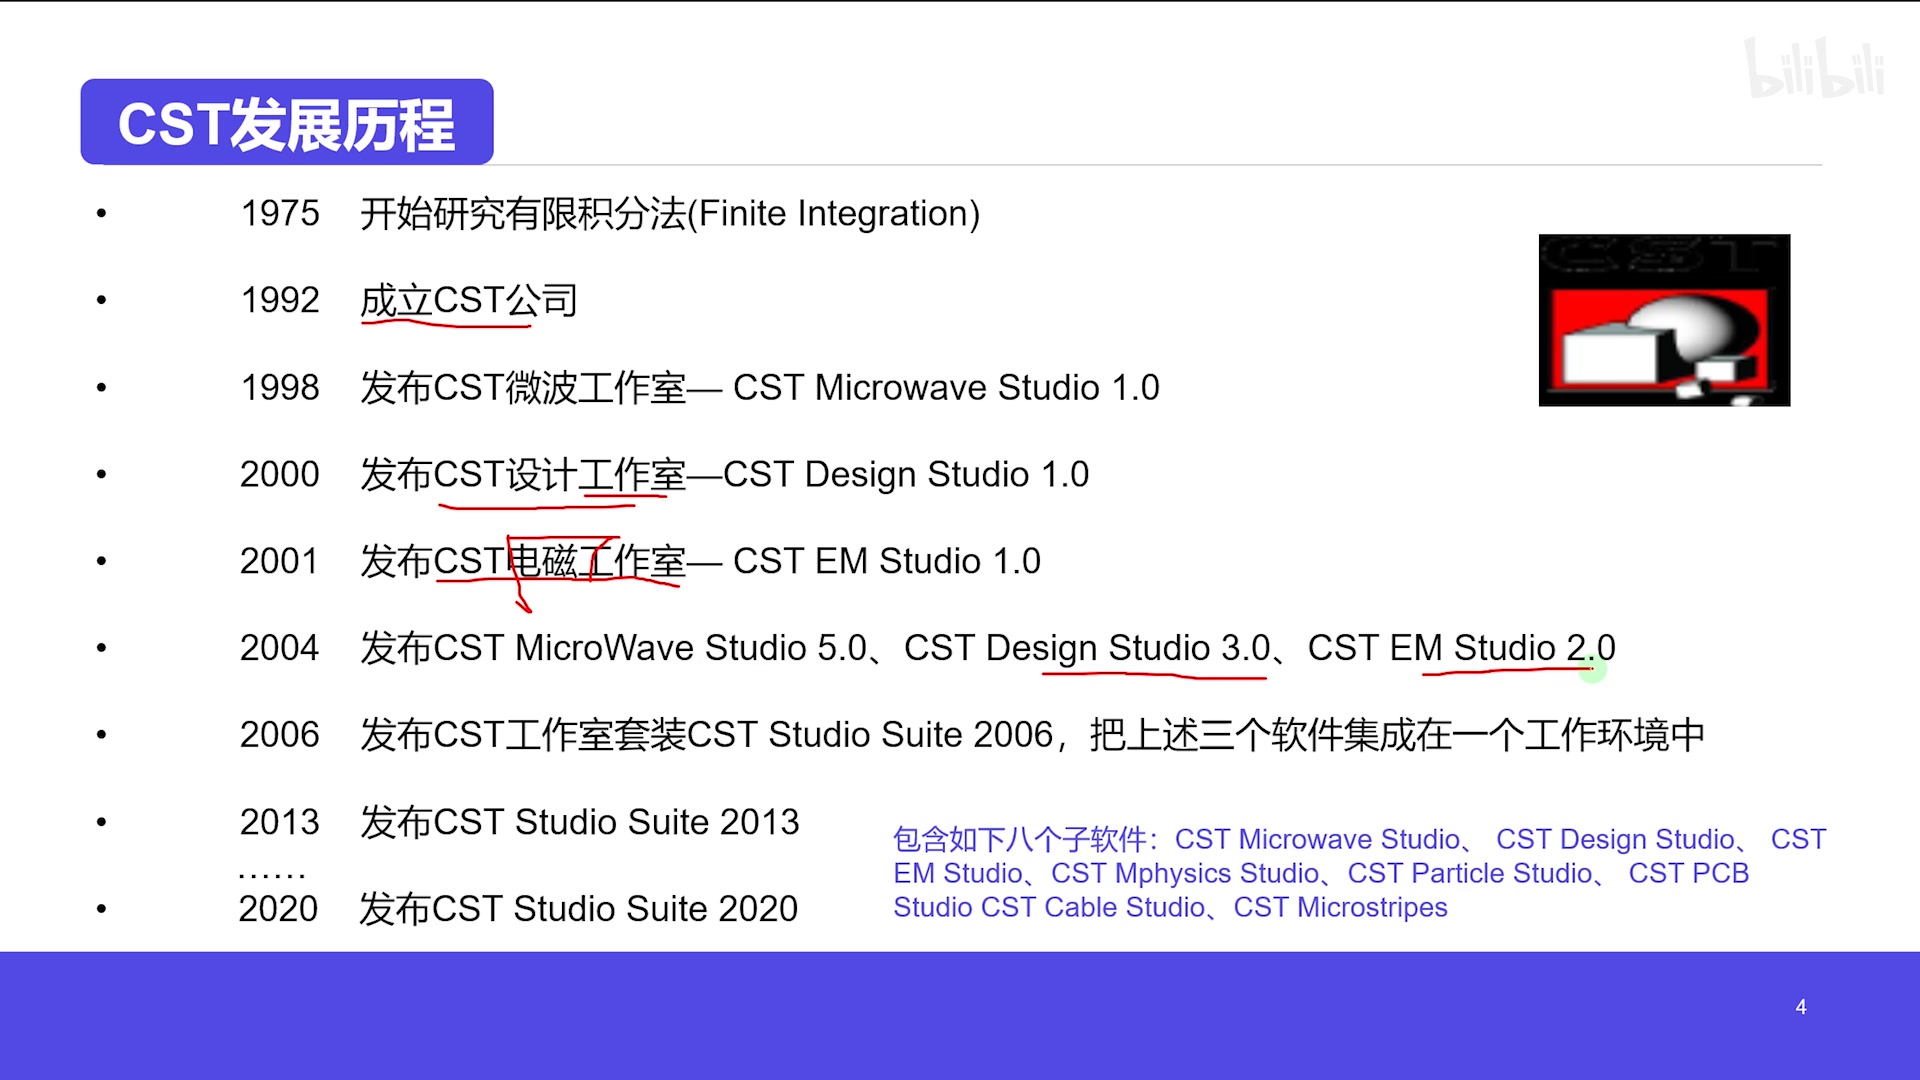The width and height of the screenshot is (1920, 1080).
Task: Click CST Microstripes in blue note
Action: [x=1340, y=907]
